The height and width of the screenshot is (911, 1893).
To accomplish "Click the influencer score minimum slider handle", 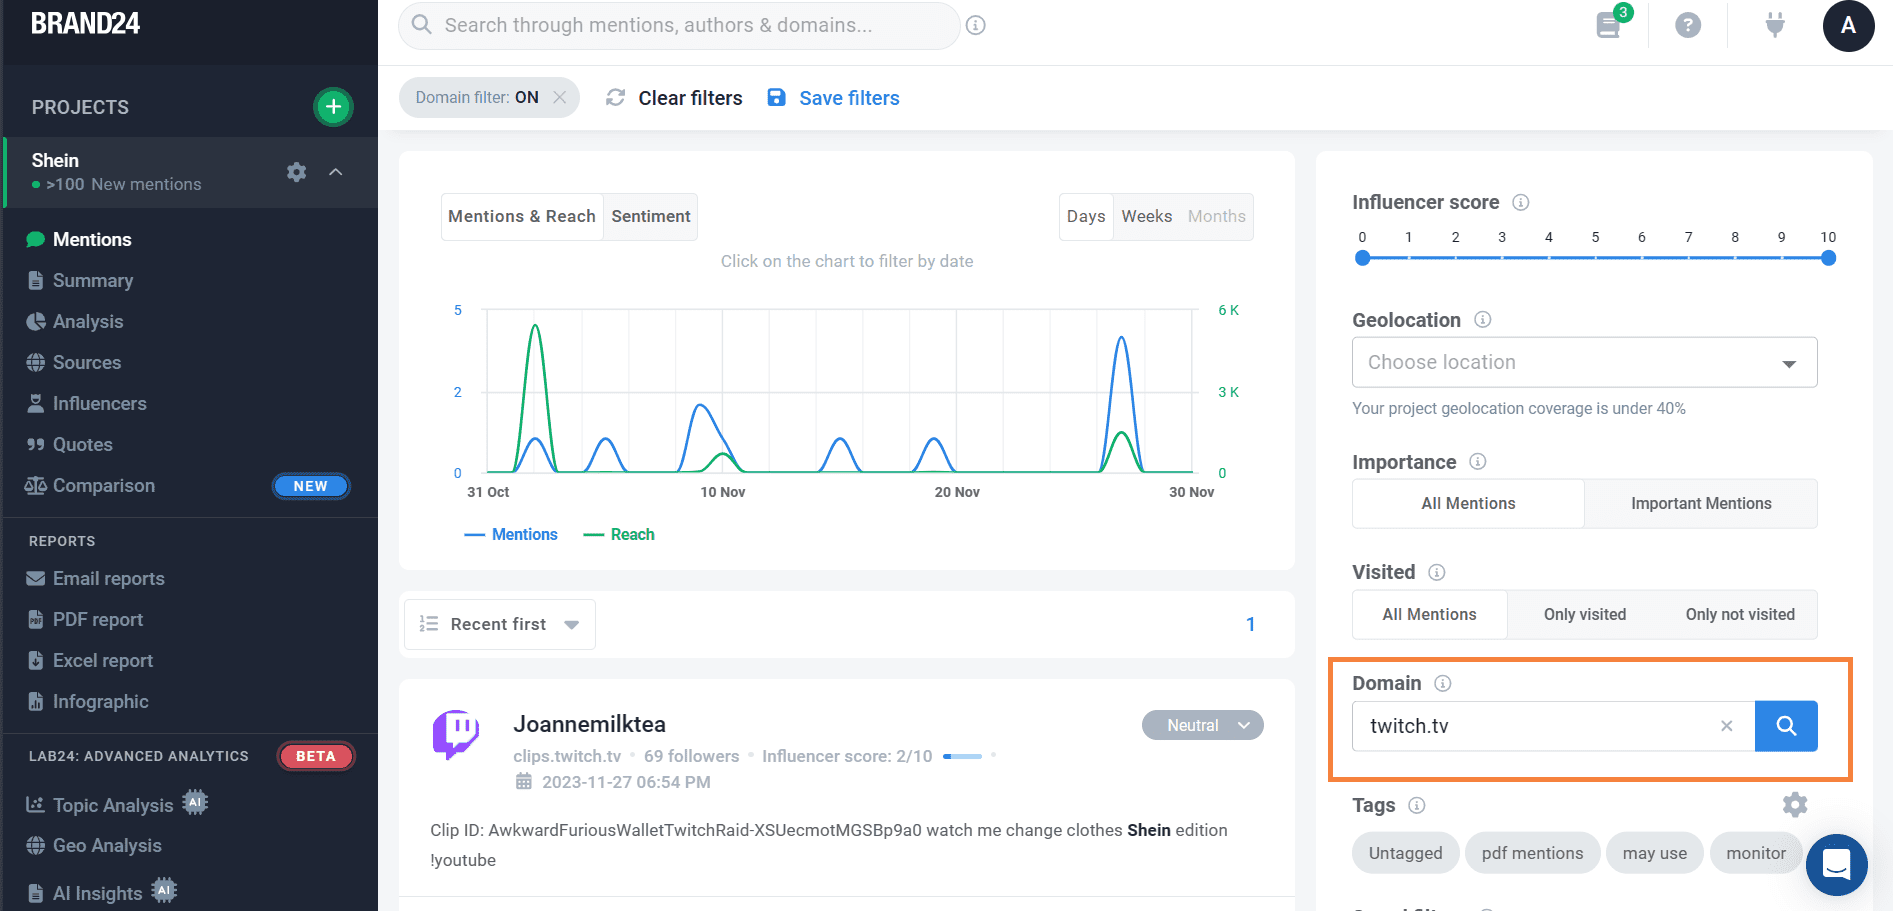I will [x=1362, y=258].
